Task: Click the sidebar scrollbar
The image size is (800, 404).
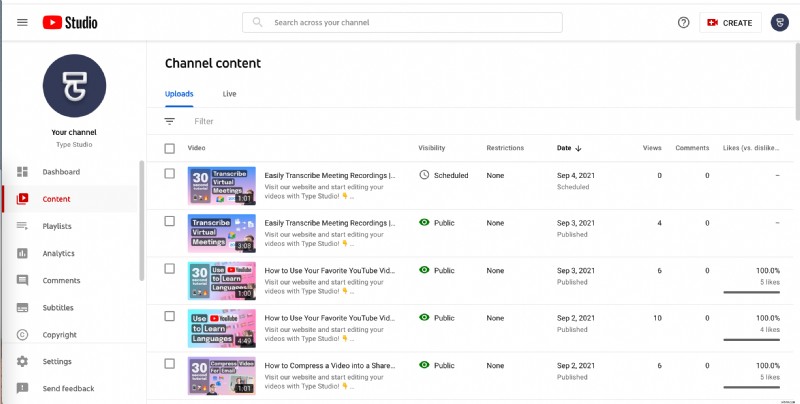Action: [141, 220]
